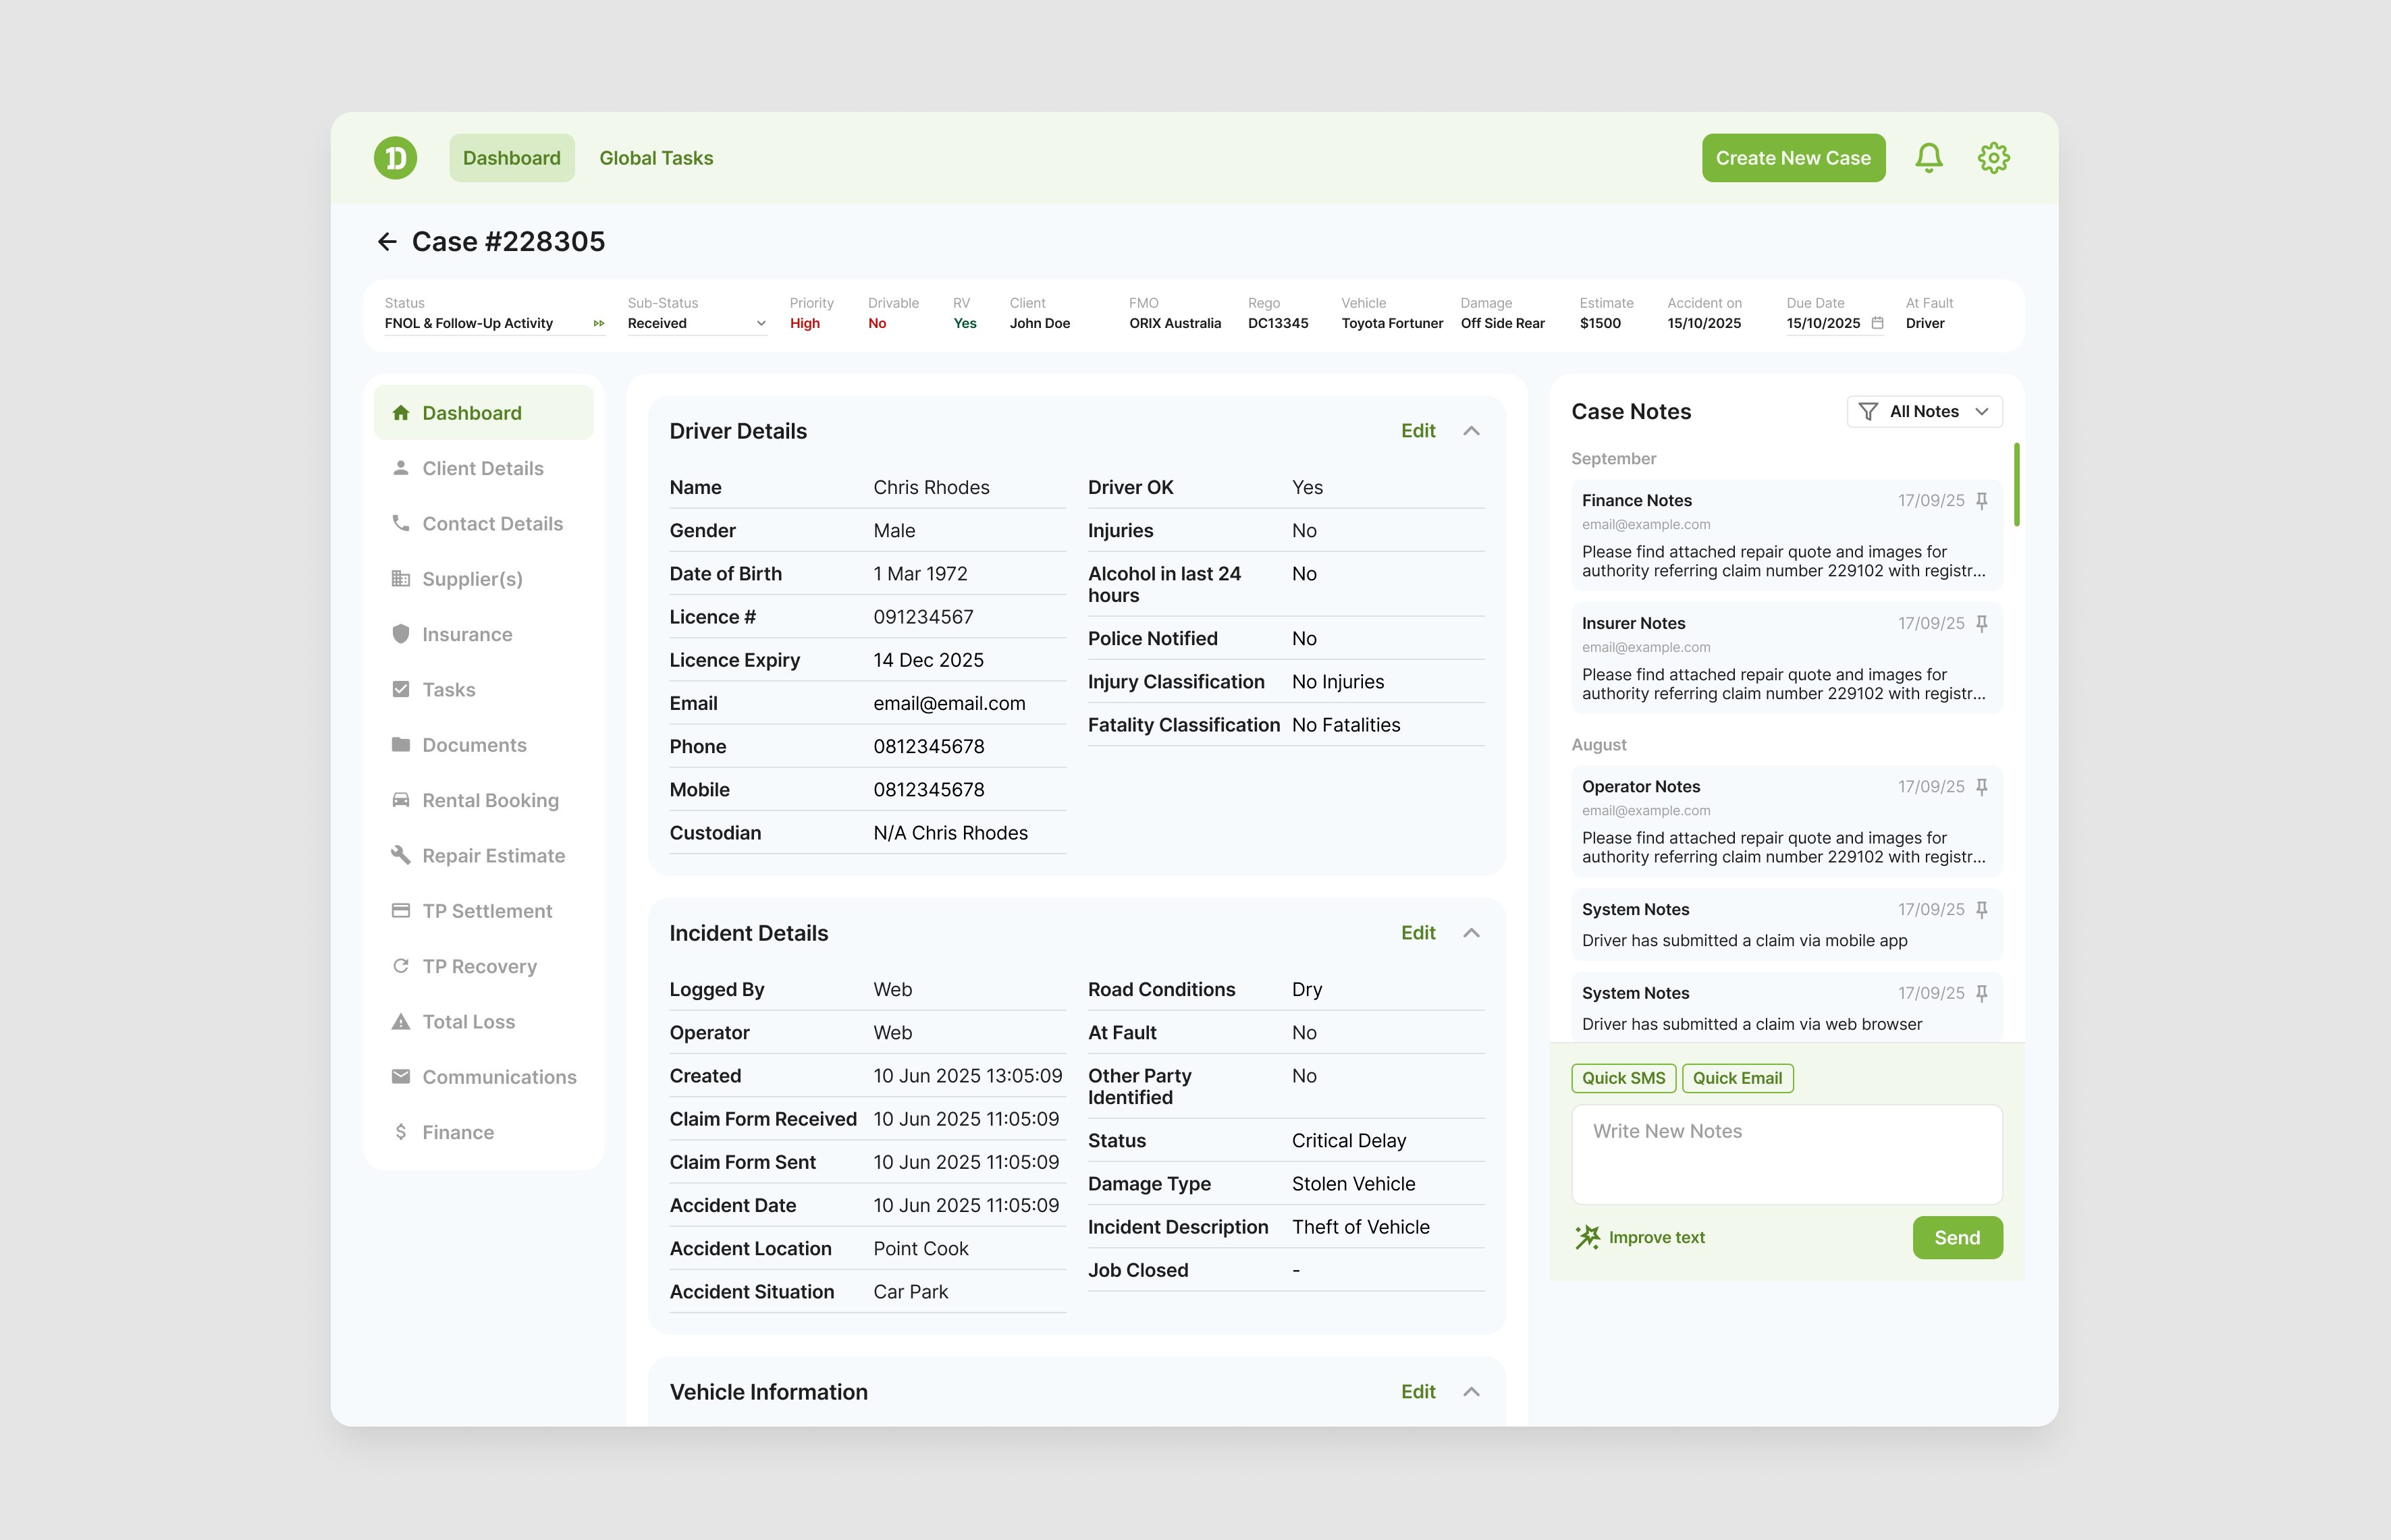Open the Sub-Status Received dropdown
The image size is (2391, 1540).
(697, 324)
